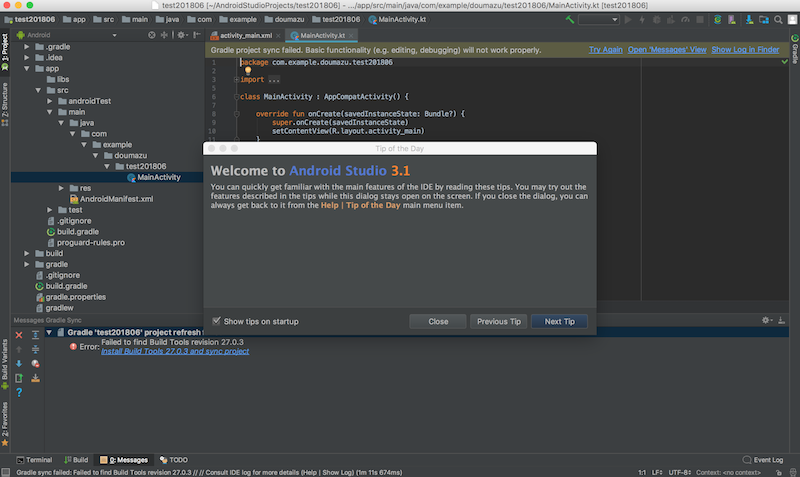Expand the res folder
Image resolution: width=800 pixels, height=477 pixels.
pos(61,188)
